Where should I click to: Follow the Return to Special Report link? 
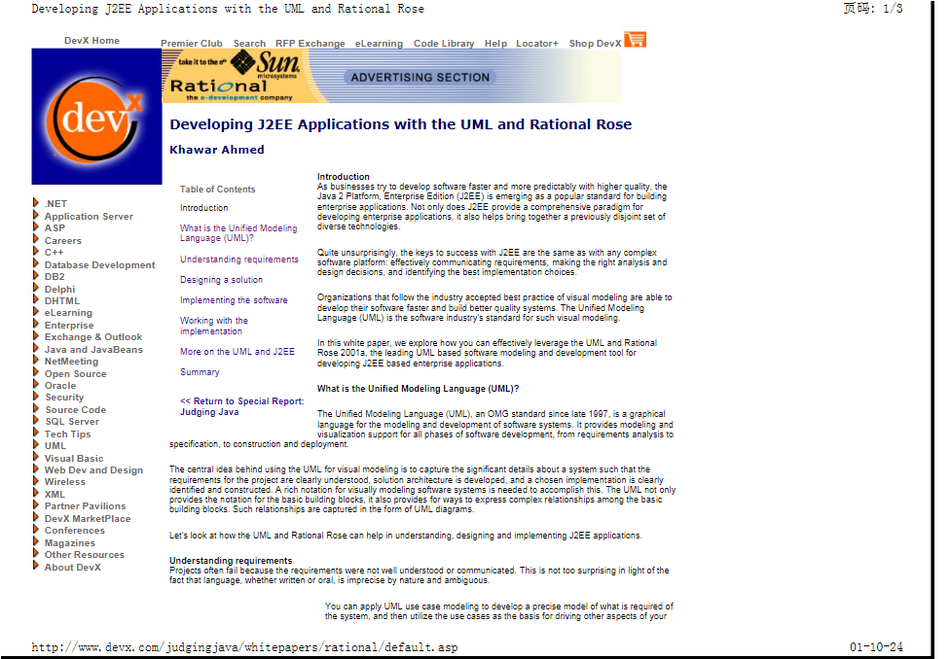pyautogui.click(x=241, y=401)
